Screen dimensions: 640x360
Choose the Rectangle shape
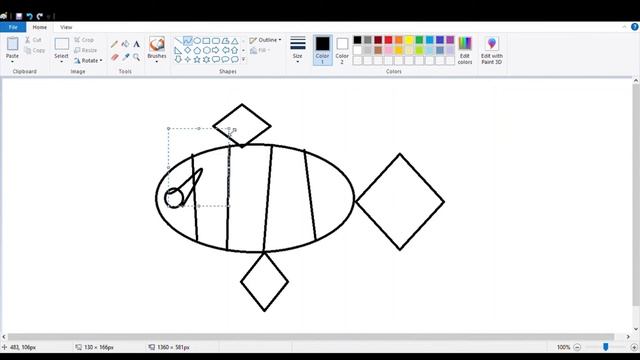[x=207, y=41]
